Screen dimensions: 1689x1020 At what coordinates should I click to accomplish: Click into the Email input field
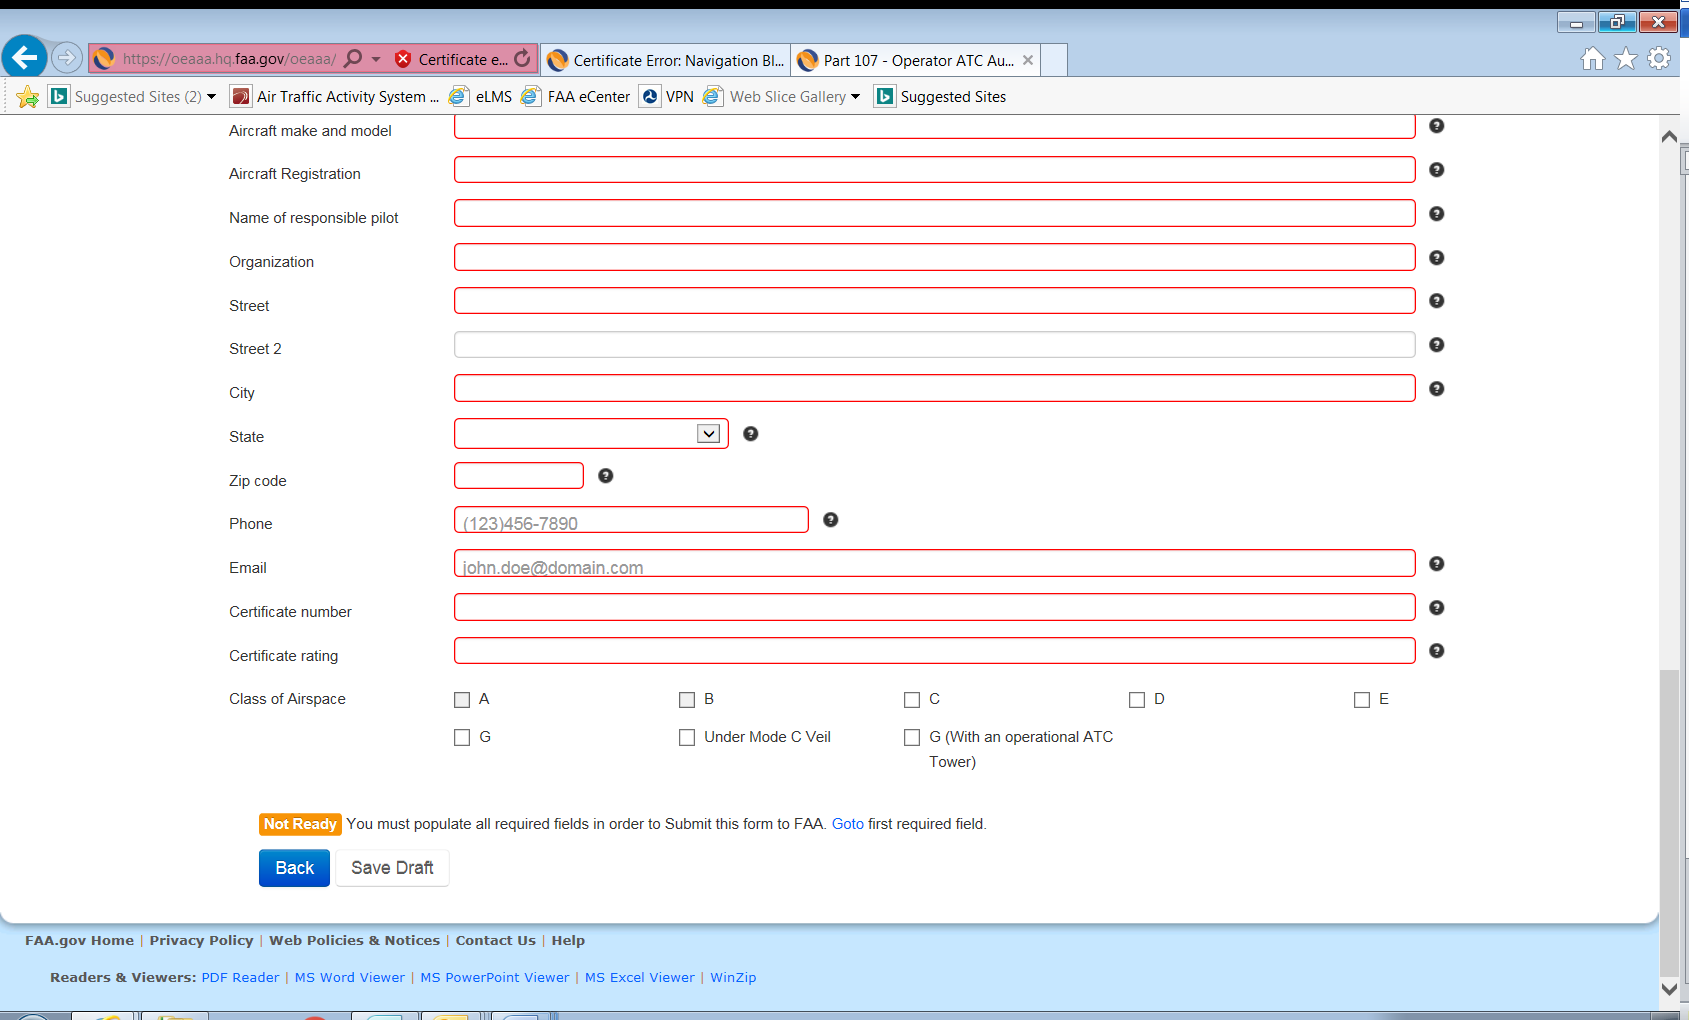934,564
